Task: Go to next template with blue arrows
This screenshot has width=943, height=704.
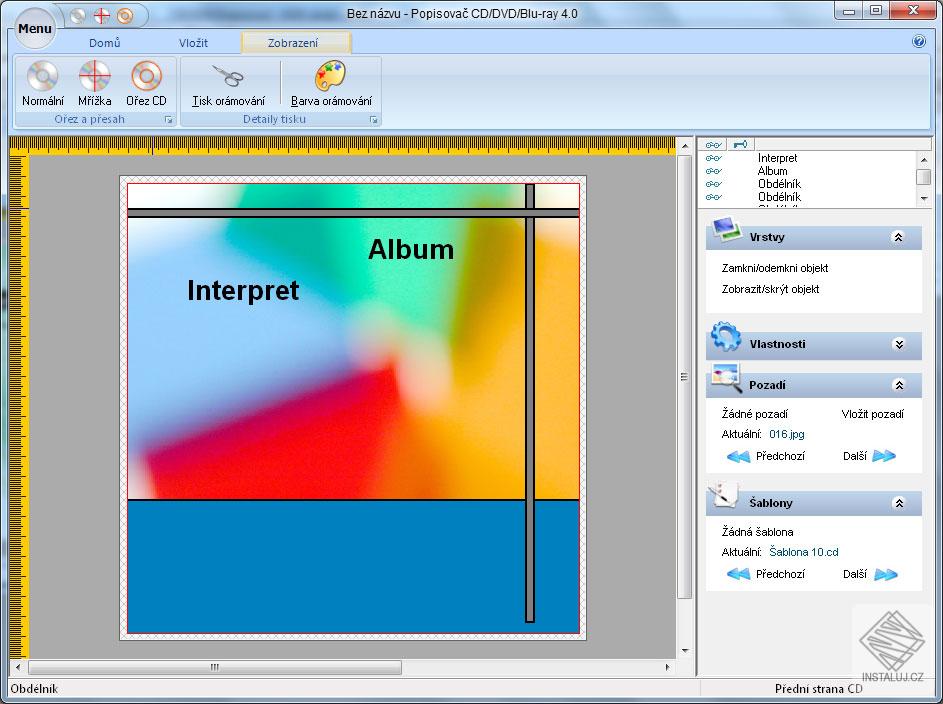Action: point(884,575)
